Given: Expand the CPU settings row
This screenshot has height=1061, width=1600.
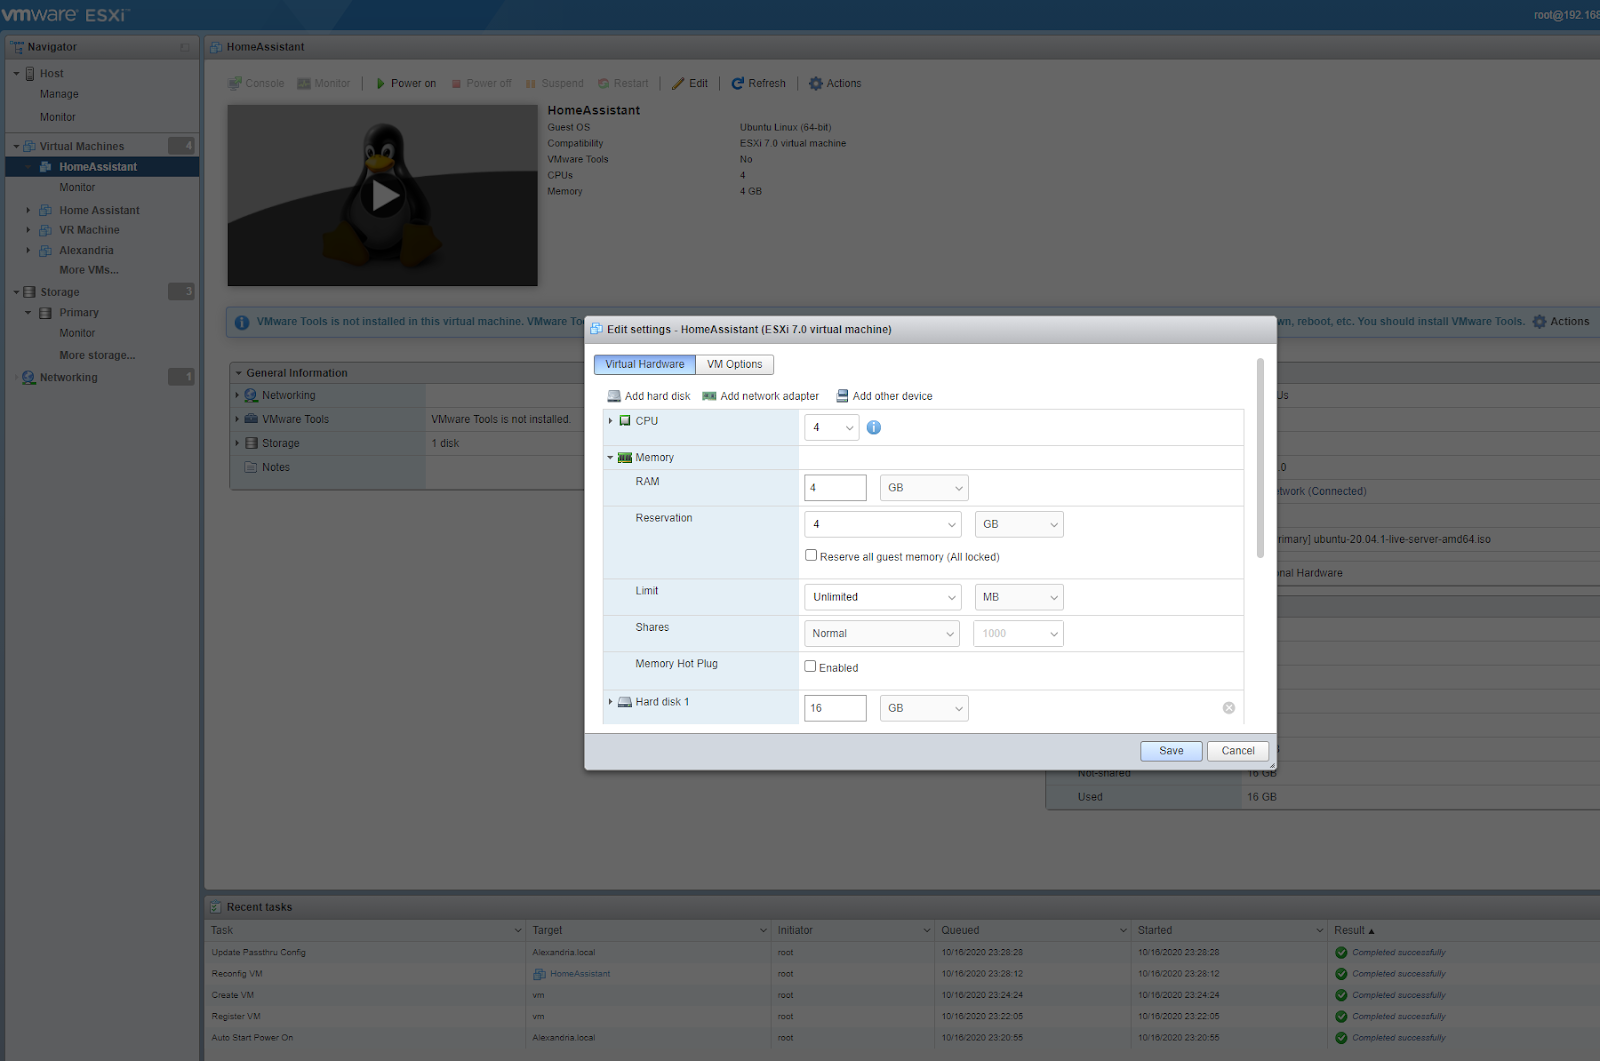Looking at the screenshot, I should [611, 421].
